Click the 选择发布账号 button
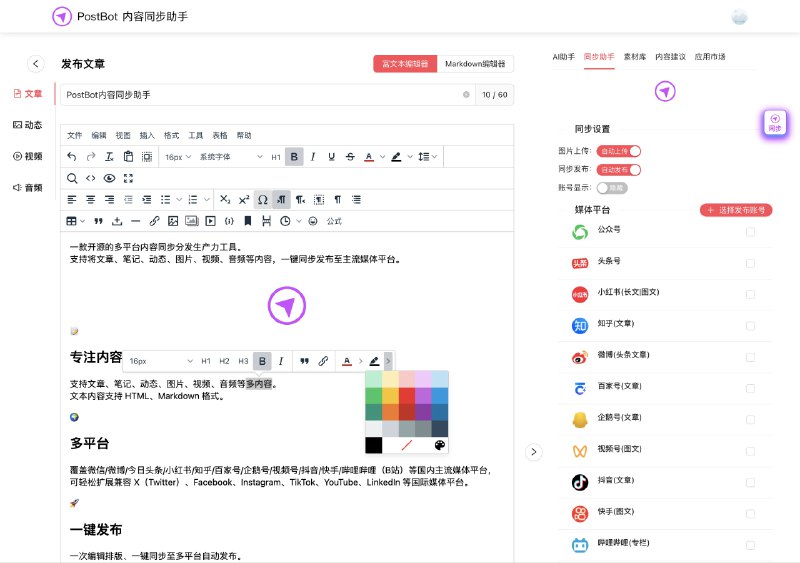The image size is (800, 563). click(736, 210)
